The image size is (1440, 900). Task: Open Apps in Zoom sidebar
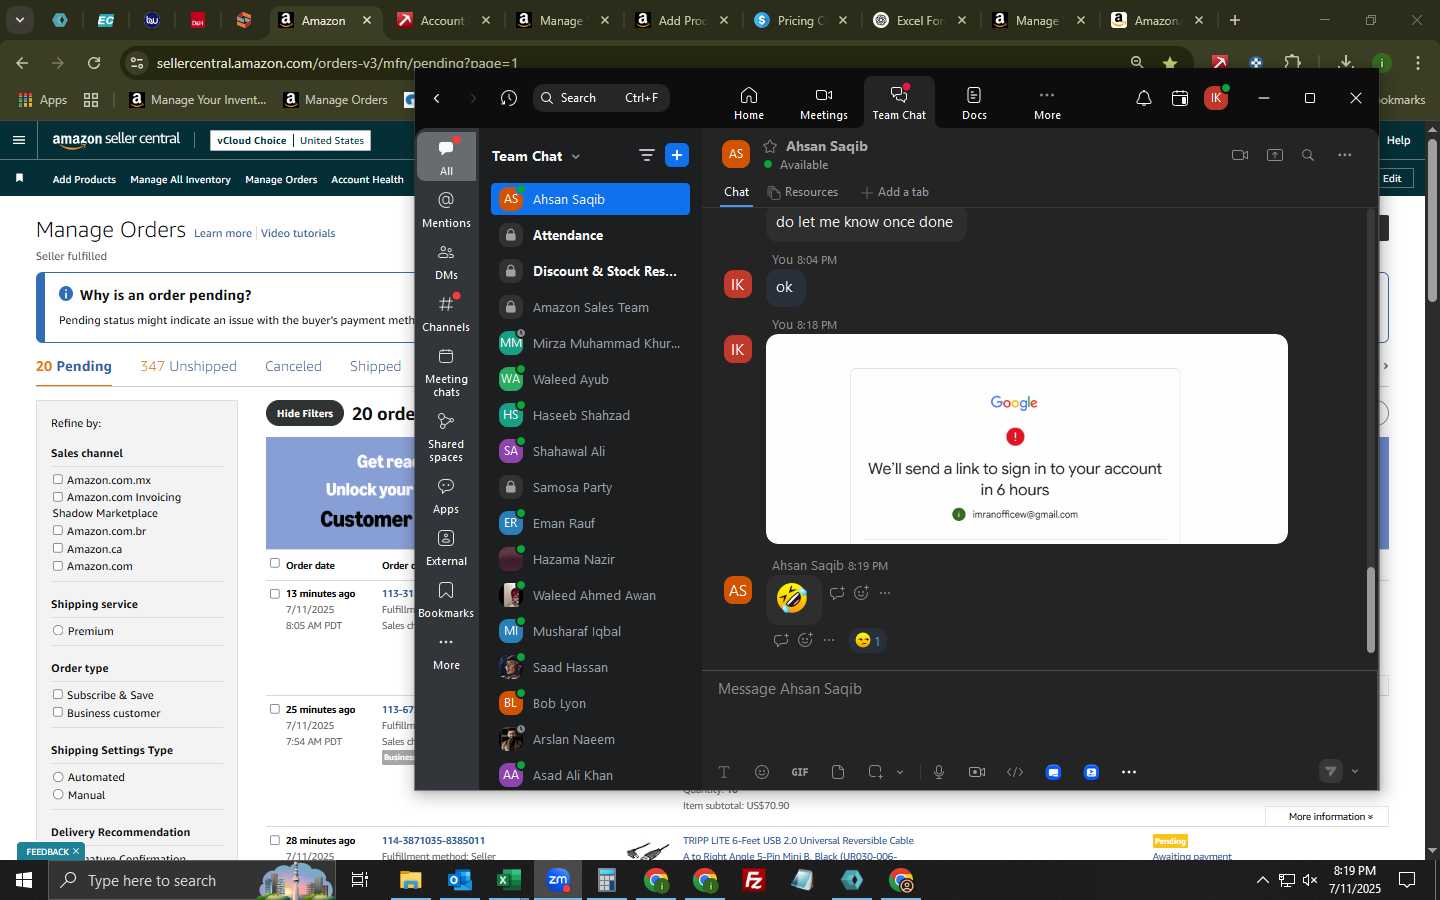click(x=446, y=496)
